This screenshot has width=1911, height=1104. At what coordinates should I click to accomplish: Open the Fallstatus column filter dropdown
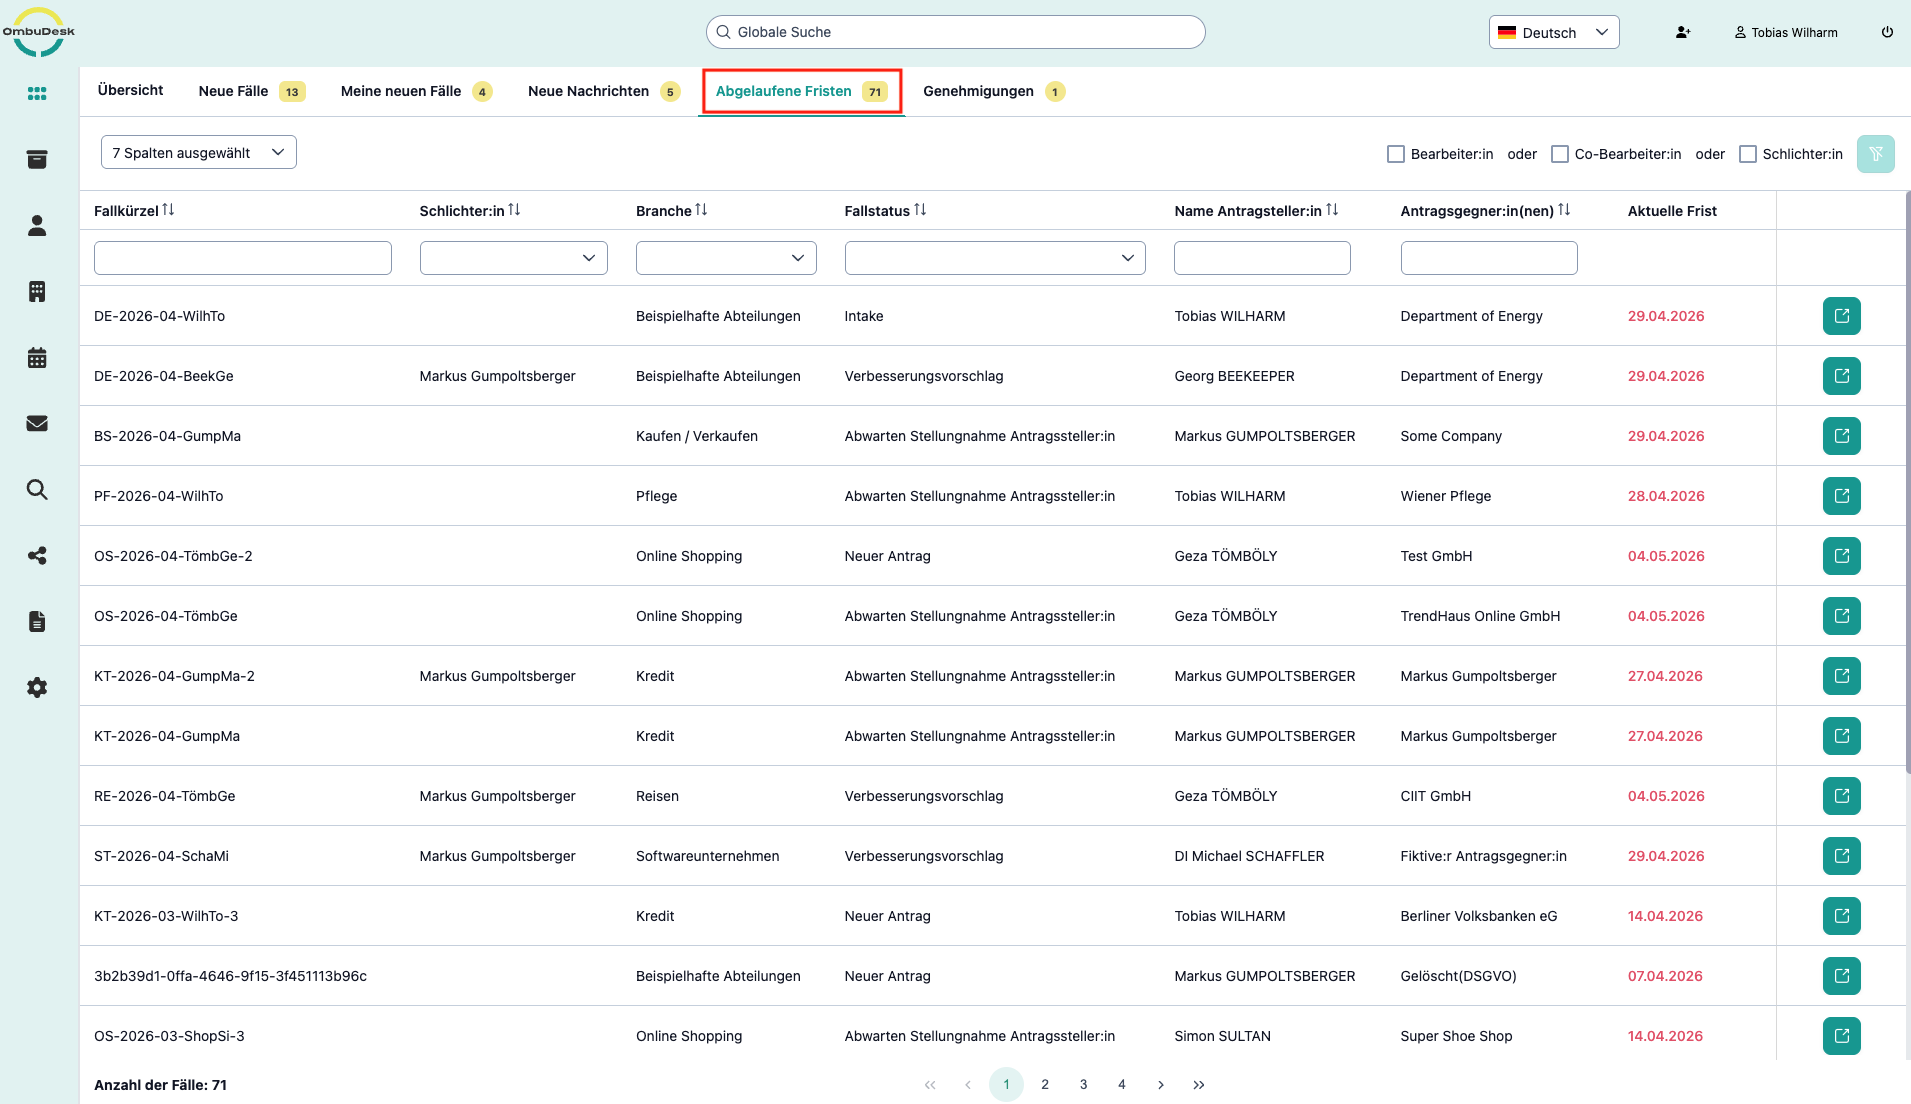pyautogui.click(x=995, y=258)
